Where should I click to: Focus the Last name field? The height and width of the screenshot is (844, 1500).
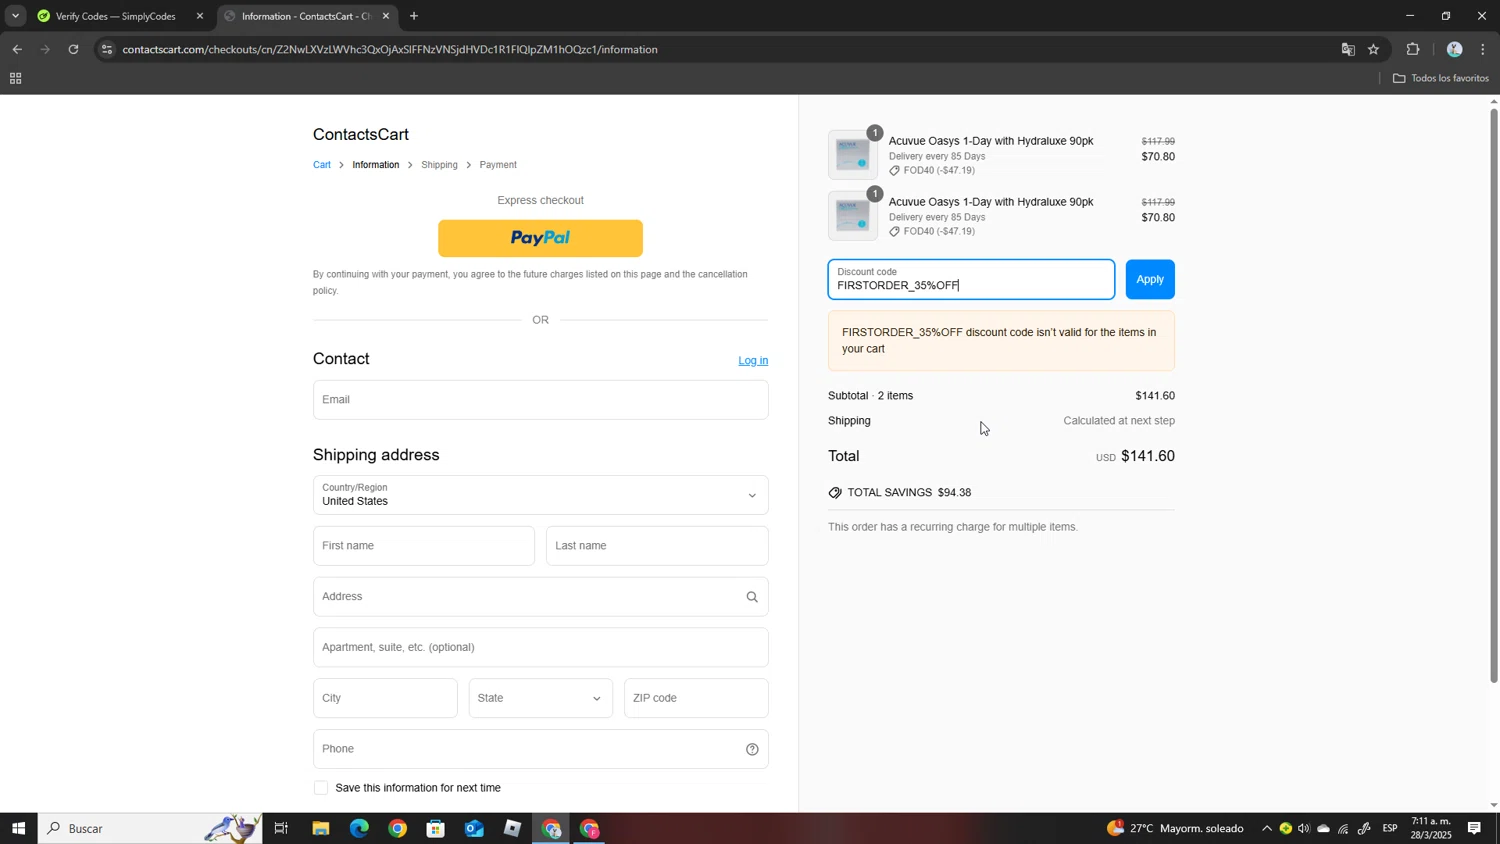(657, 546)
